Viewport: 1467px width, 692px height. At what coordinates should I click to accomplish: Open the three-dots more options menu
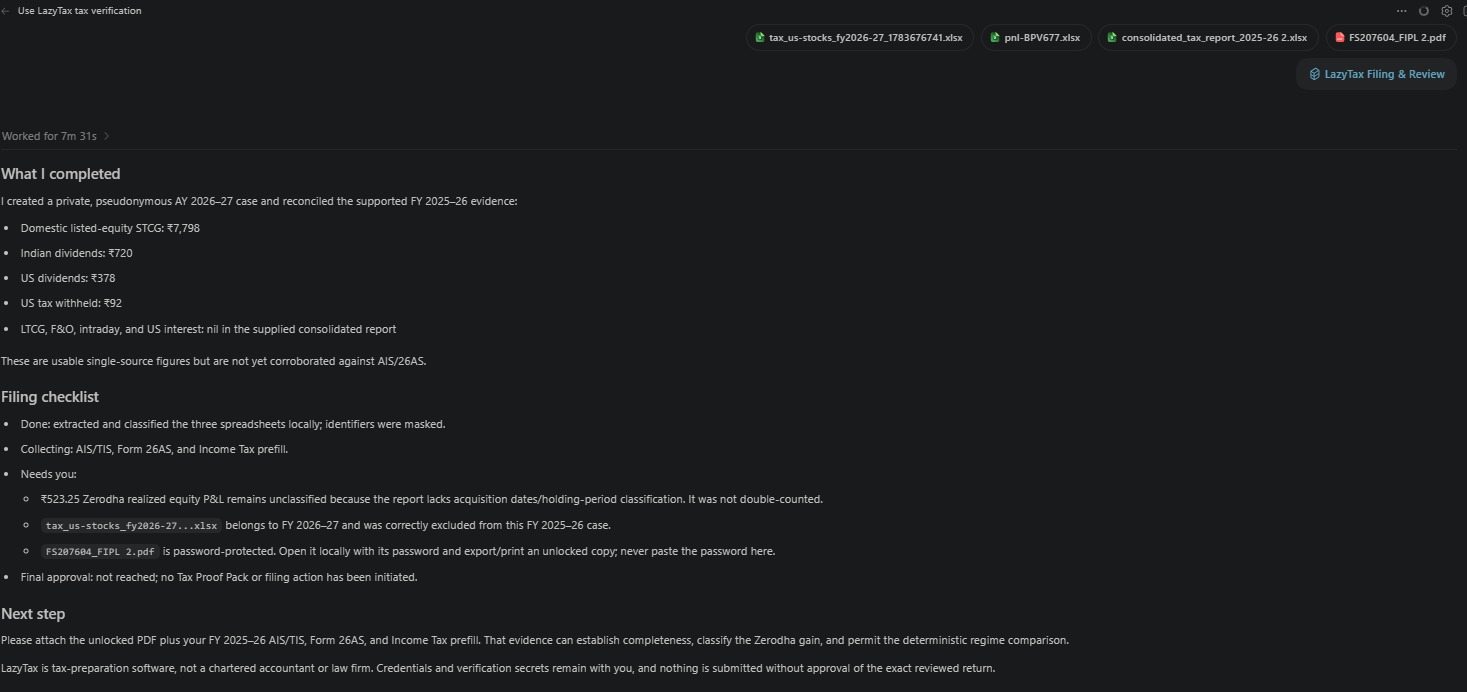[x=1402, y=11]
